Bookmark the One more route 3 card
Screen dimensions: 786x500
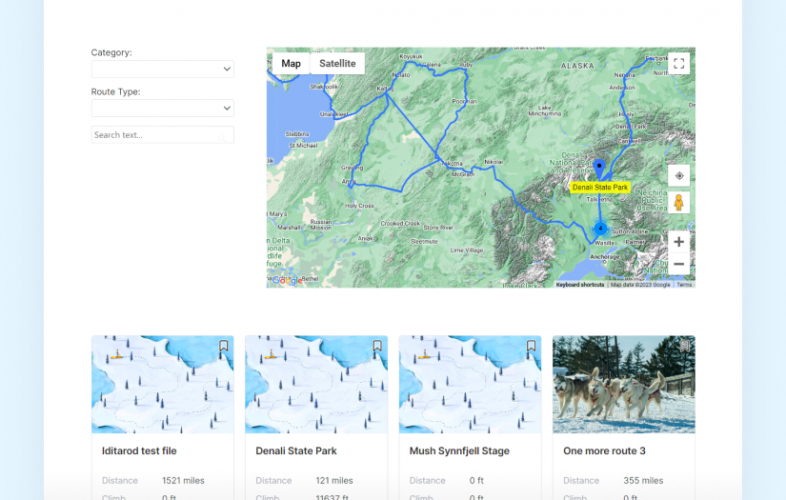click(x=685, y=346)
